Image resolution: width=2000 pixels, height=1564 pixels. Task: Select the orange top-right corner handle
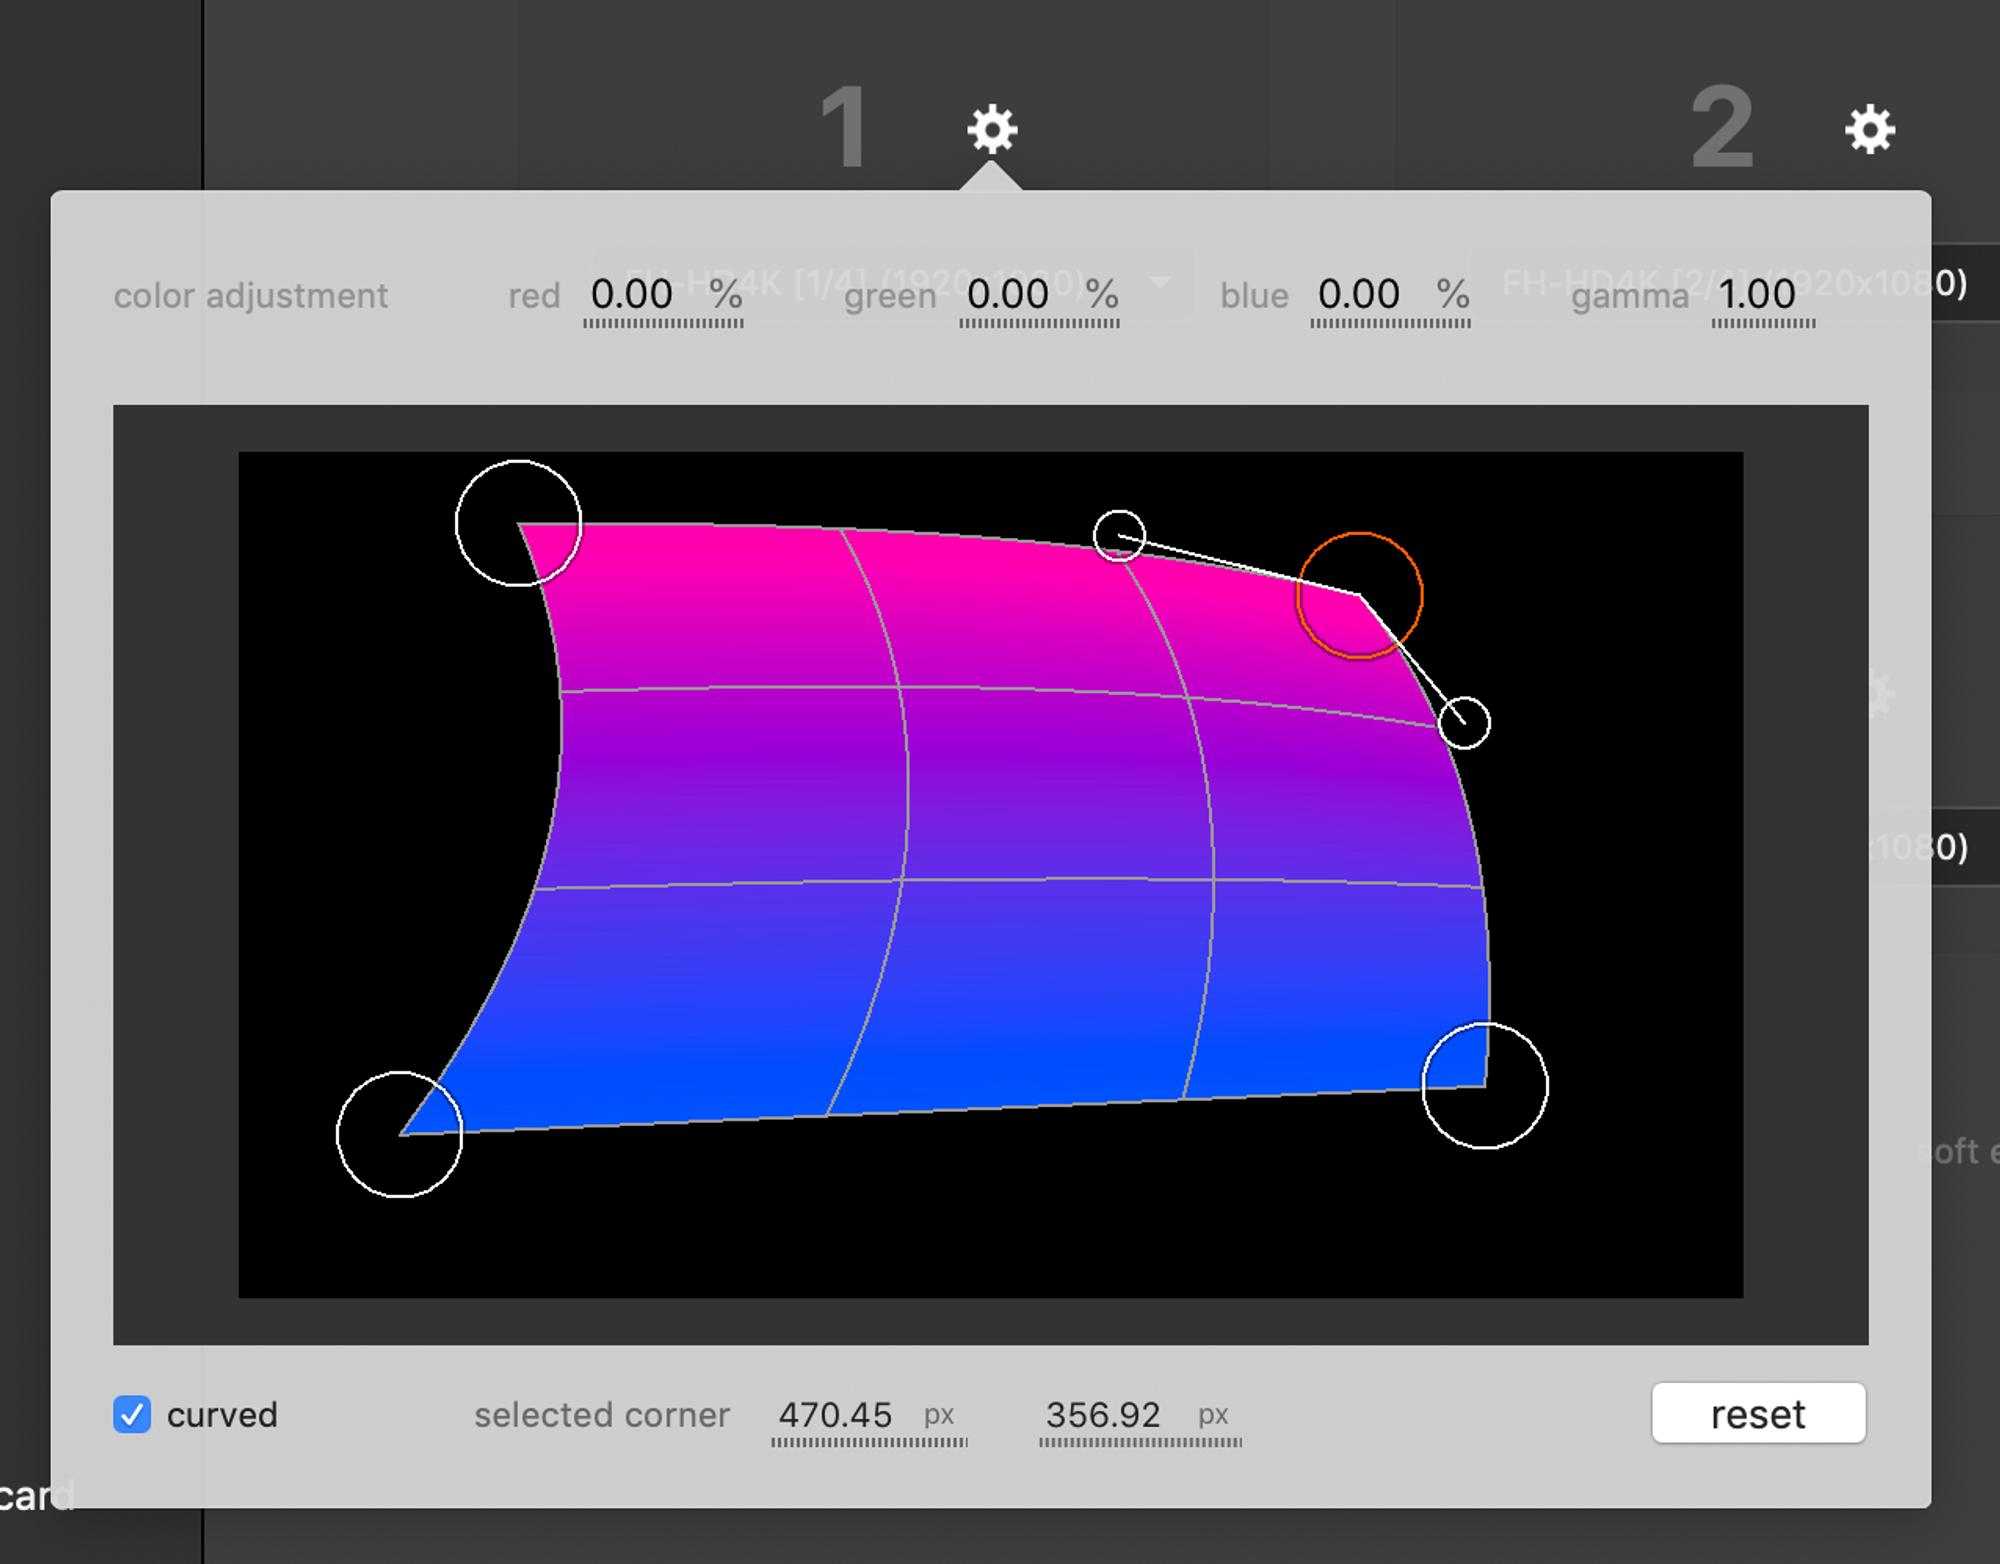[x=1359, y=595]
